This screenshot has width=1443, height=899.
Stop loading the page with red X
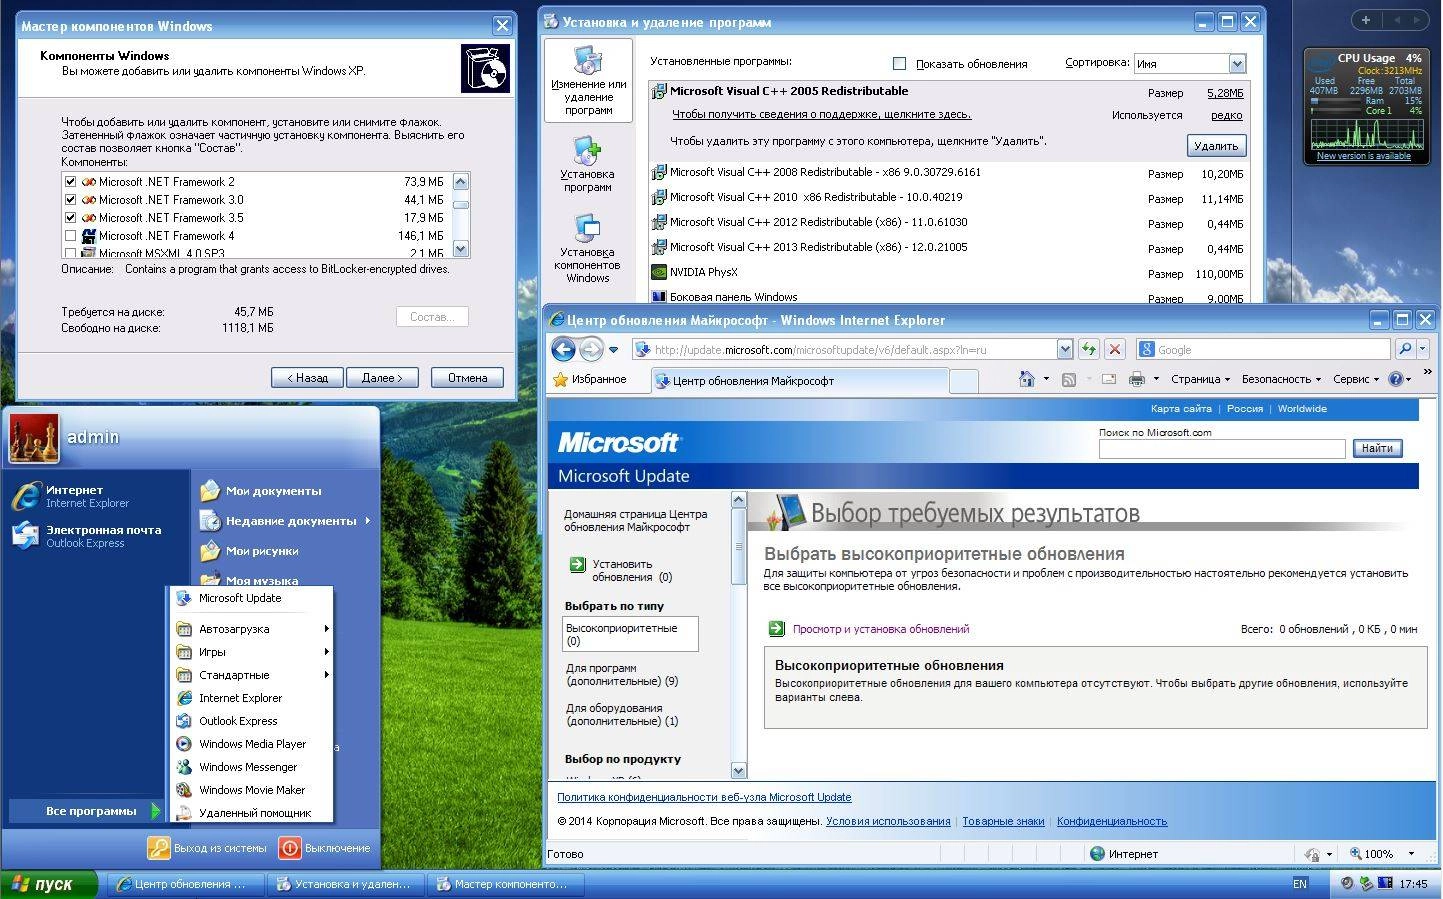point(1114,349)
